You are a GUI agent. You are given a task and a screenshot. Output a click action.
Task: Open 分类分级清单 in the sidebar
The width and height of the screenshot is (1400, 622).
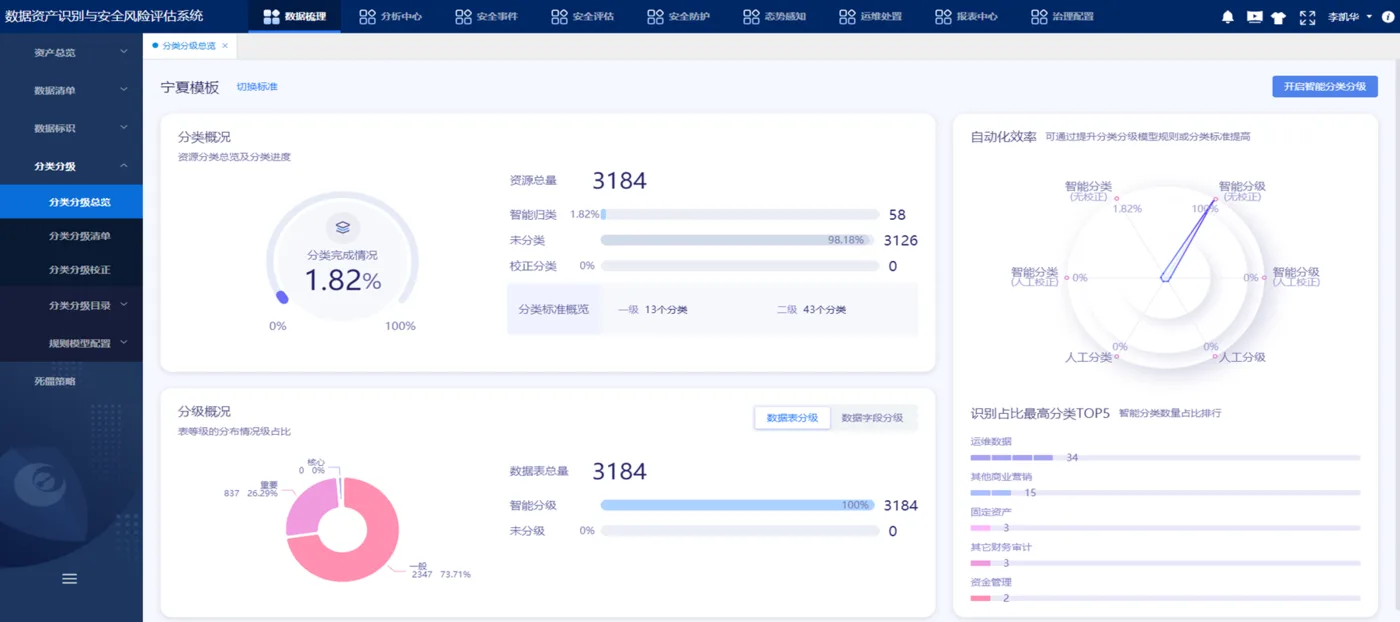coord(71,236)
